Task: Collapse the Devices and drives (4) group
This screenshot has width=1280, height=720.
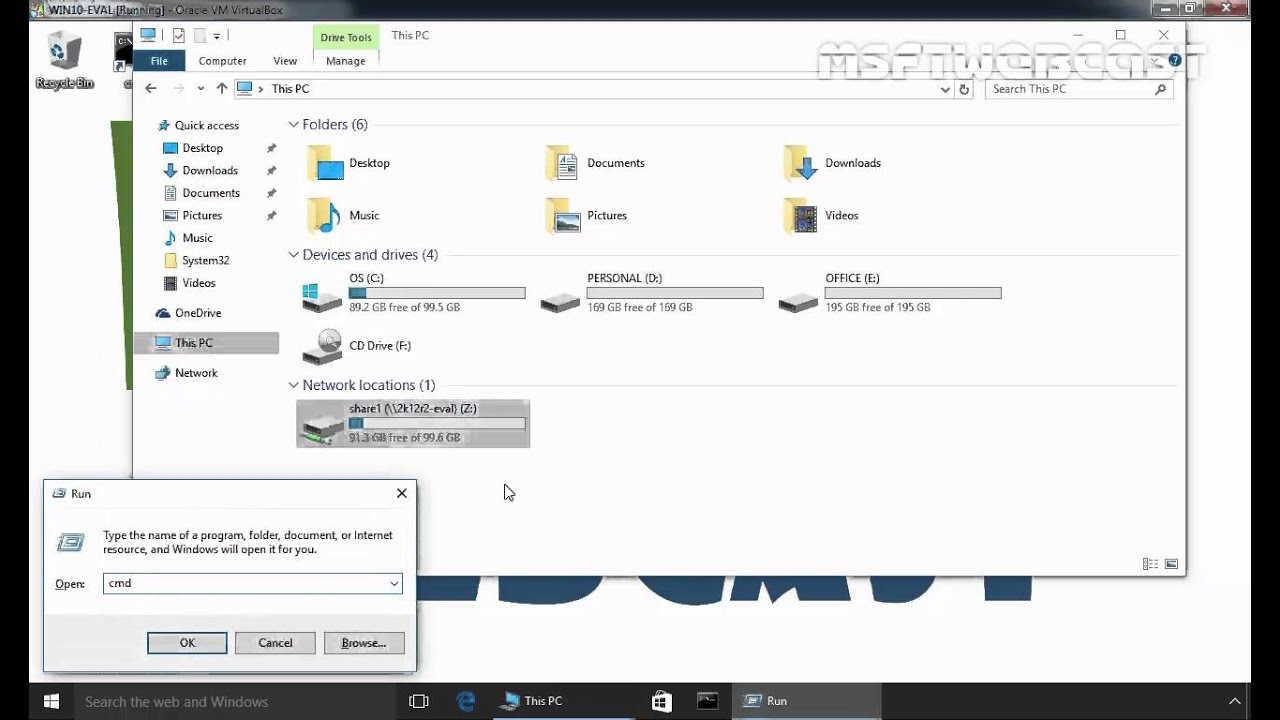Action: pos(293,254)
